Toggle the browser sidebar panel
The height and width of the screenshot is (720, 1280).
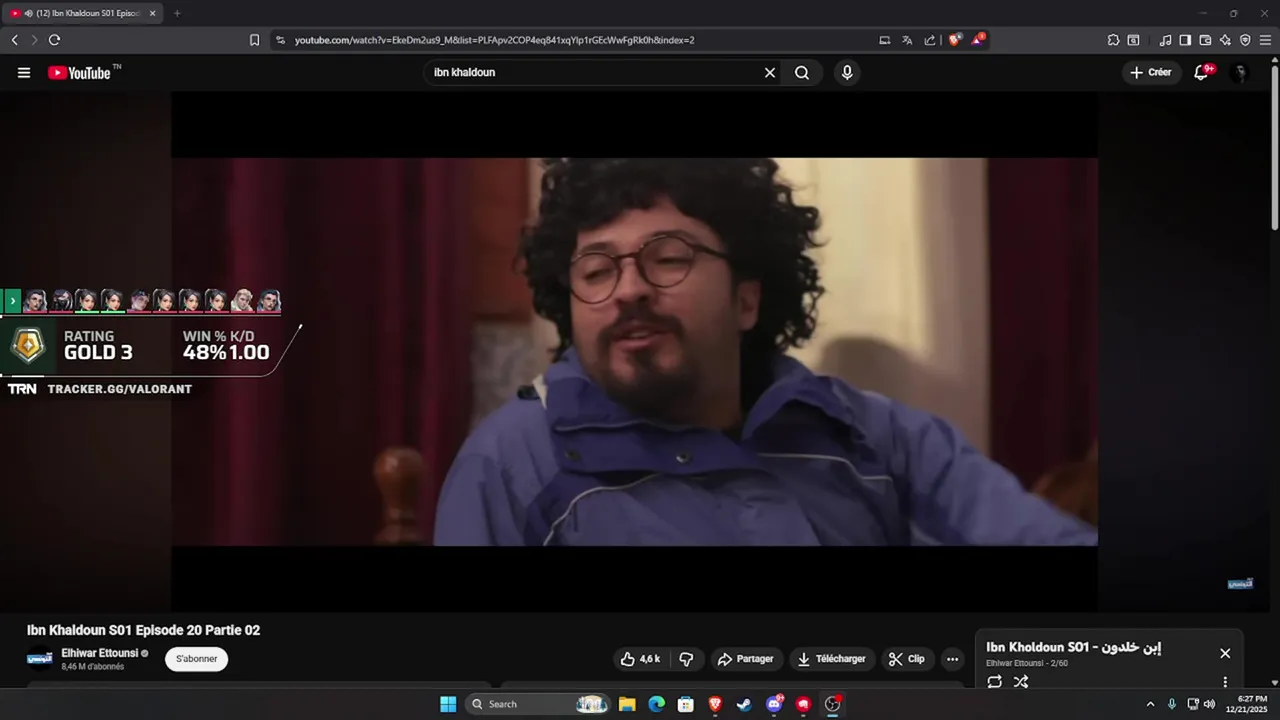(1185, 40)
